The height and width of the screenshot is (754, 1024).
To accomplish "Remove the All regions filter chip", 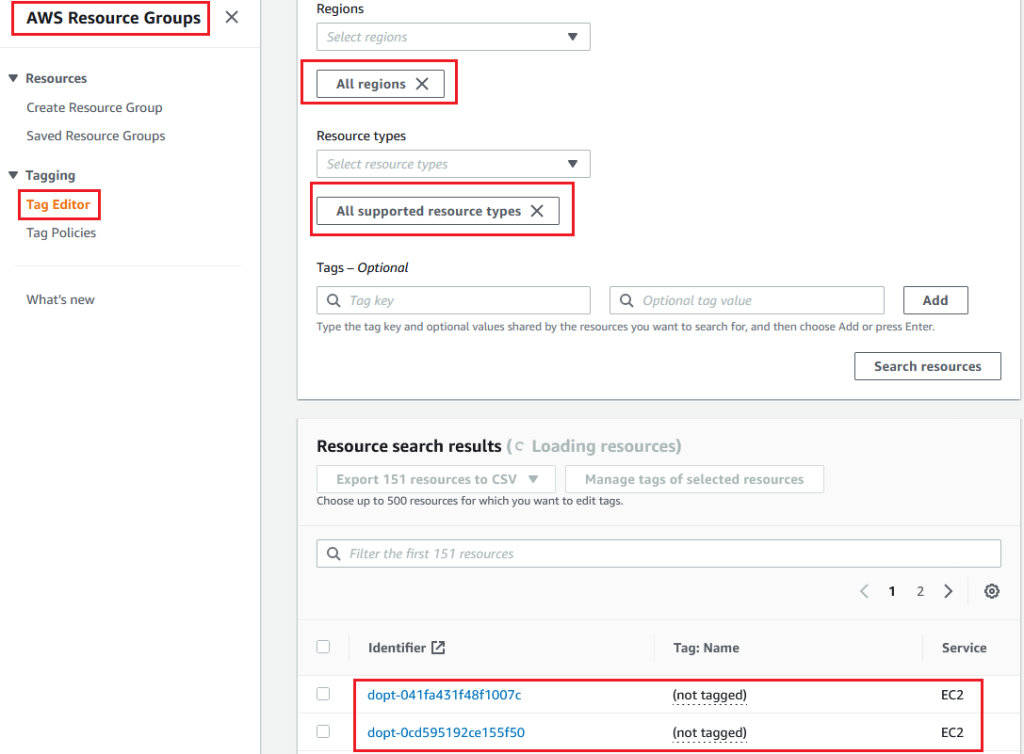I will pos(422,84).
